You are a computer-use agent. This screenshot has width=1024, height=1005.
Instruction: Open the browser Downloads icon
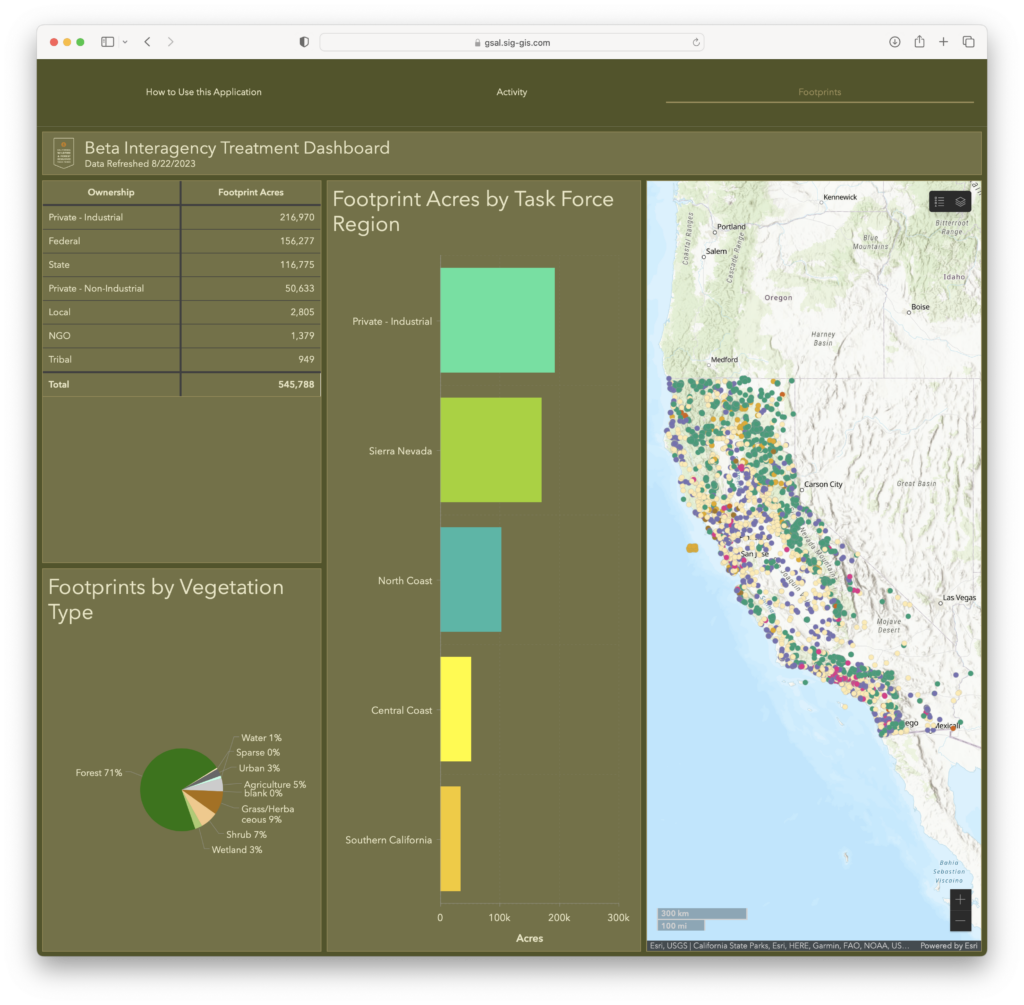coord(893,42)
